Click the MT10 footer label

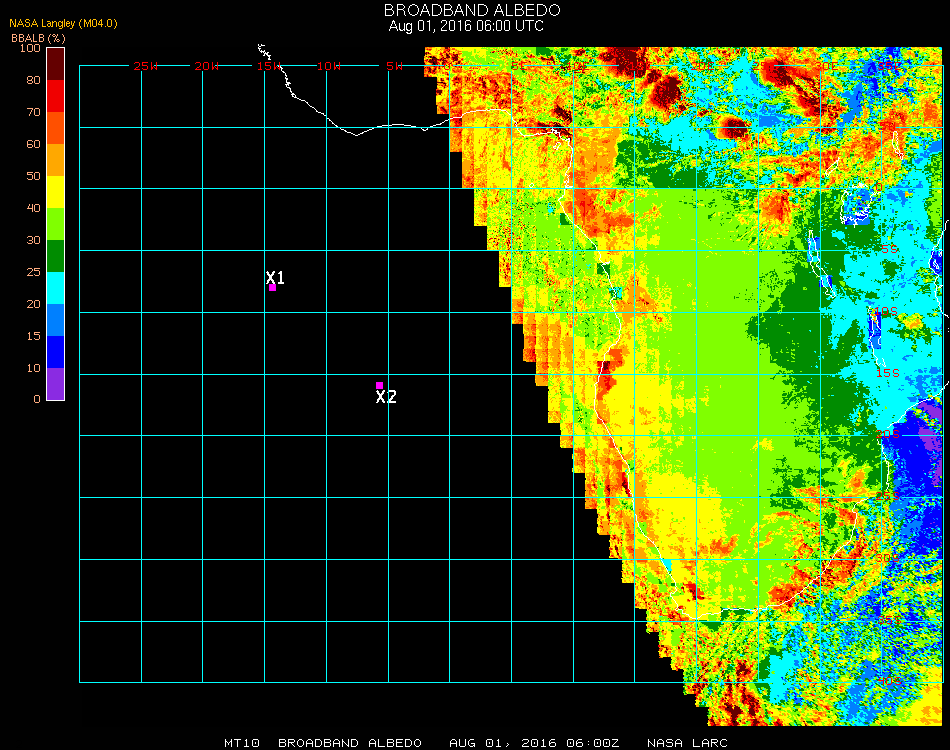243,743
